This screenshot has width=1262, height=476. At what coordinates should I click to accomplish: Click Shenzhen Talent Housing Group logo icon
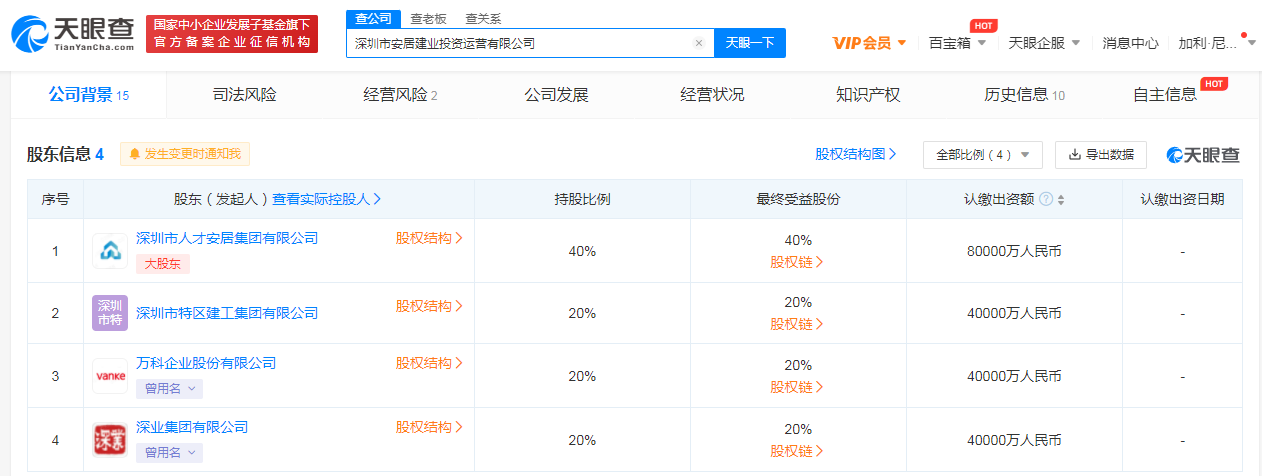coord(110,251)
